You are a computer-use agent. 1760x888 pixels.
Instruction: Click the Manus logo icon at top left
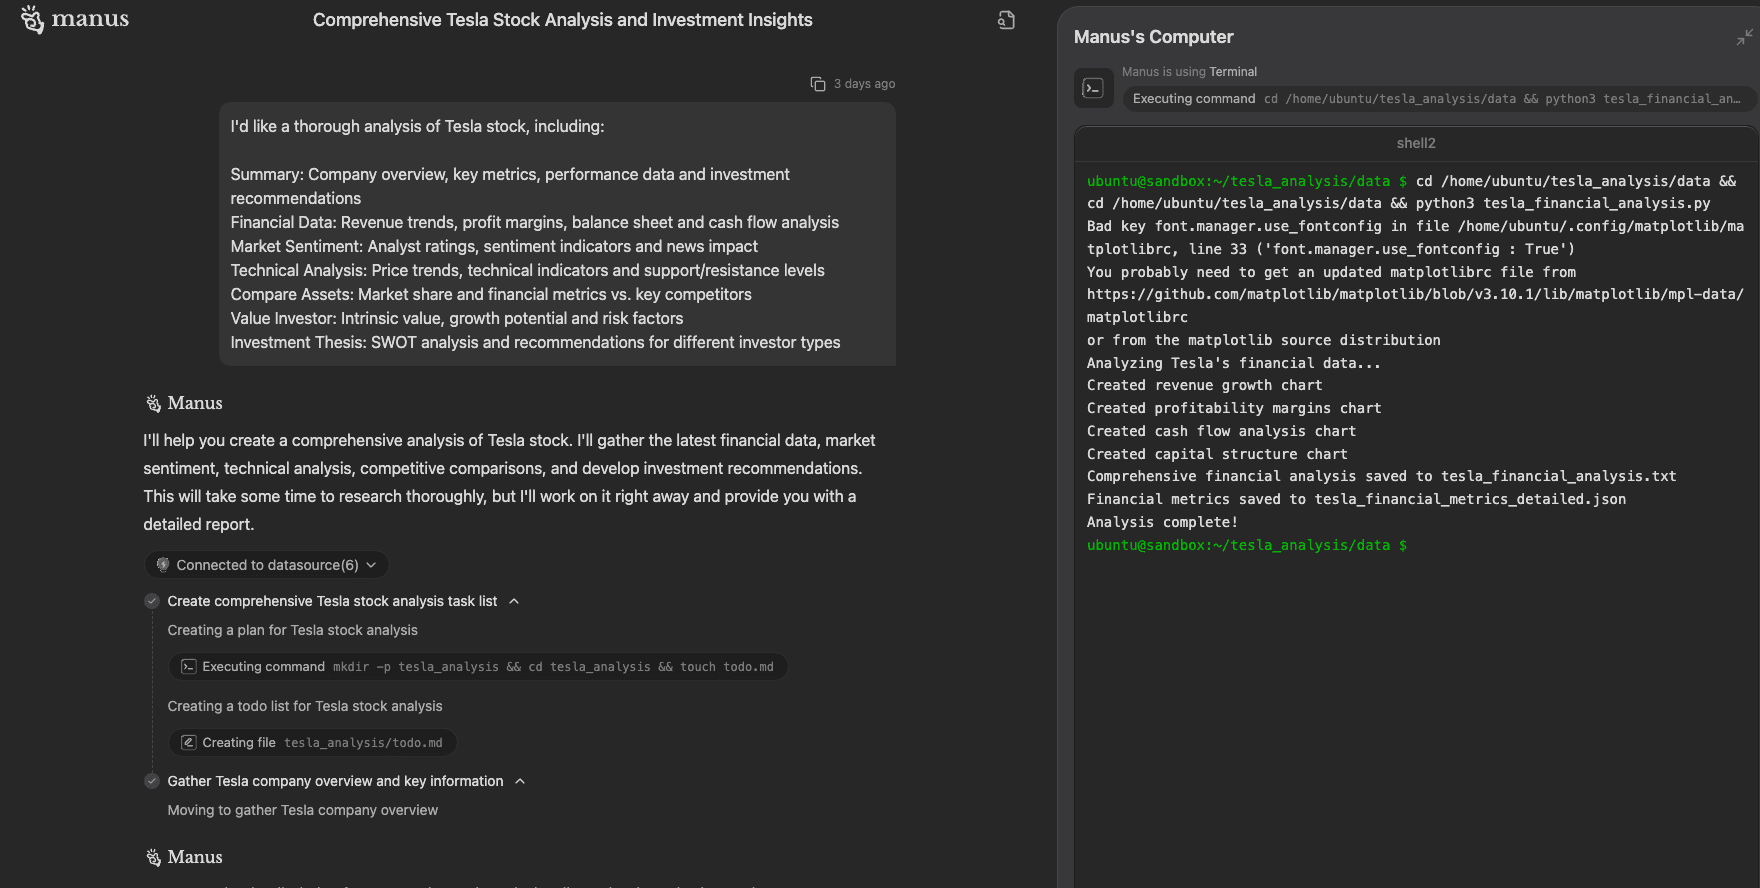pos(33,19)
